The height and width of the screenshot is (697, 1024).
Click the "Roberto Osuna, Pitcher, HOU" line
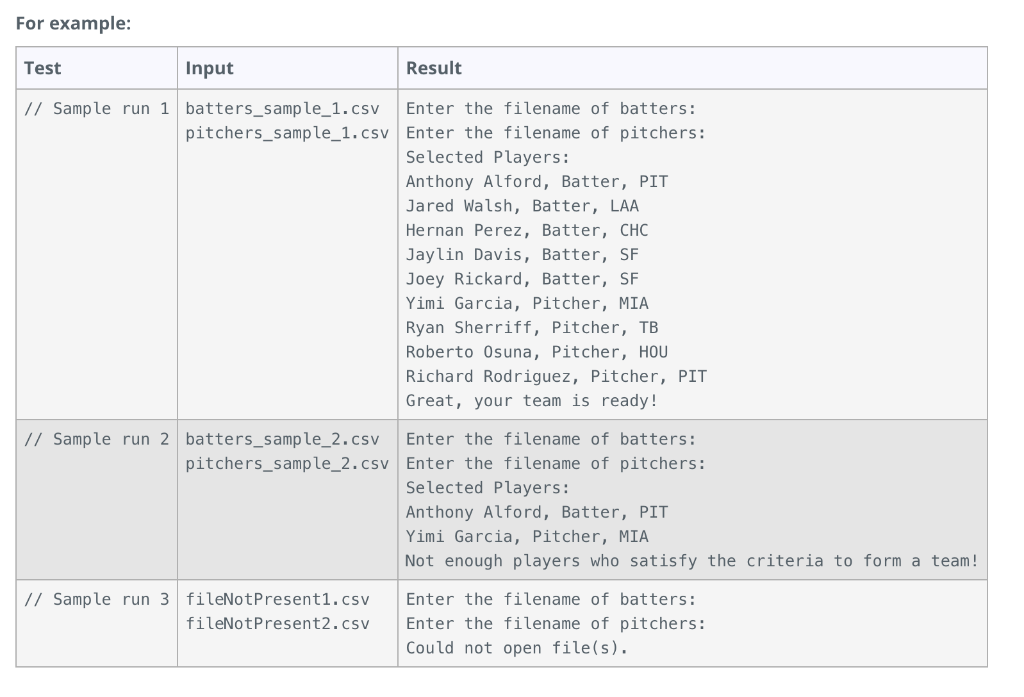pyautogui.click(x=536, y=352)
